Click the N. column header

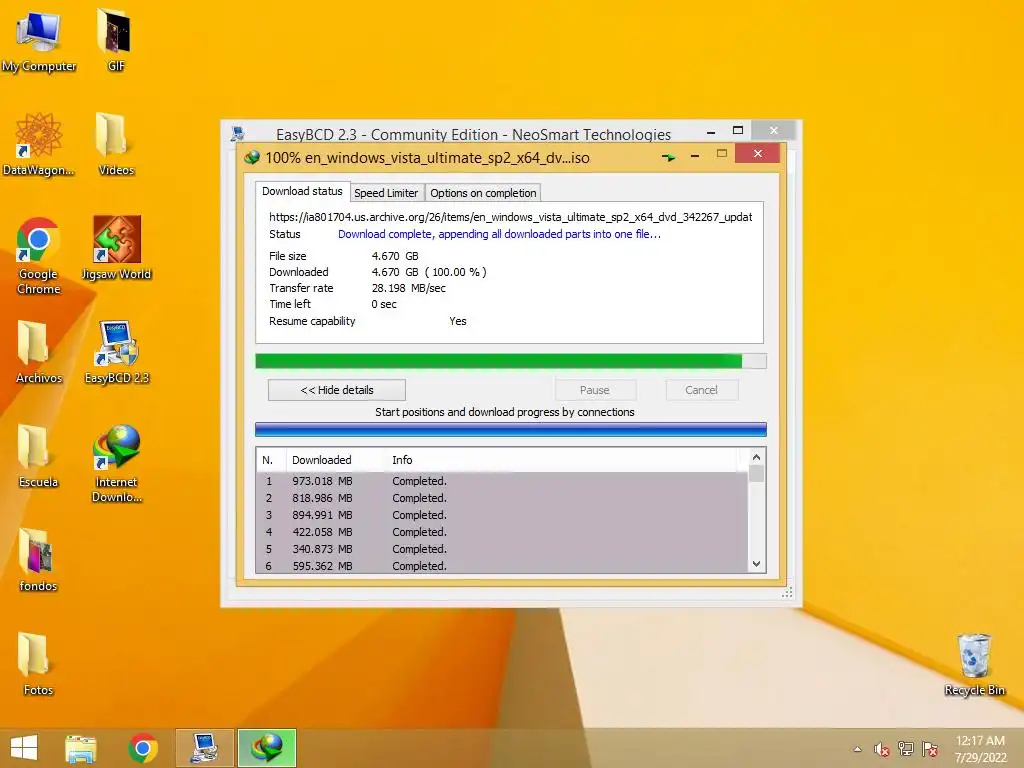(x=271, y=460)
